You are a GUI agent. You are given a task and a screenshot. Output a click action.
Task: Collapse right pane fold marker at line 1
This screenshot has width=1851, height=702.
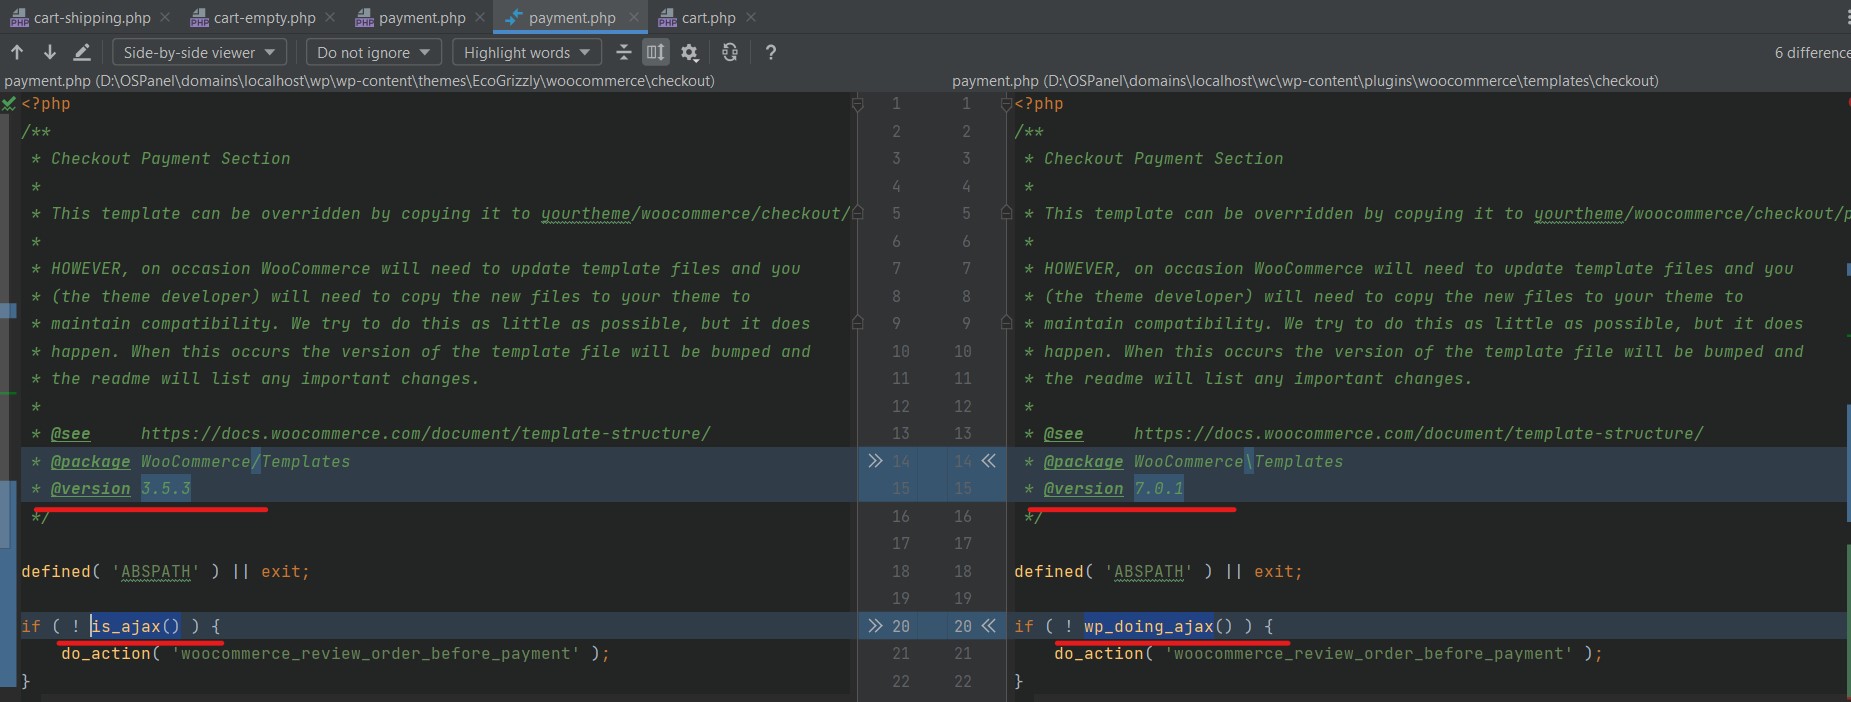(1006, 104)
